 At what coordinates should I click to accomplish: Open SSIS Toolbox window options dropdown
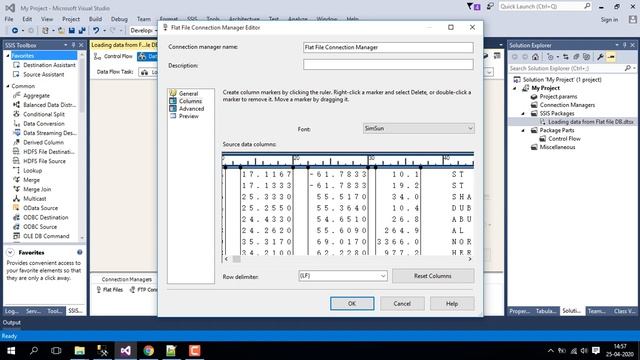66,45
